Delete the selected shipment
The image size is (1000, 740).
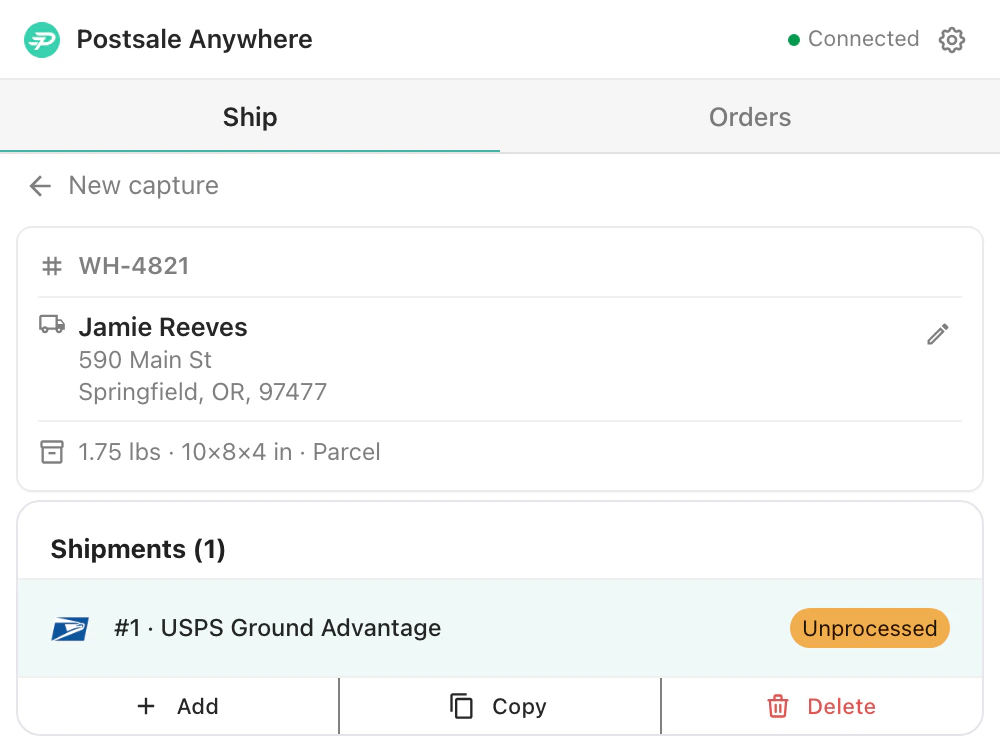pos(822,706)
